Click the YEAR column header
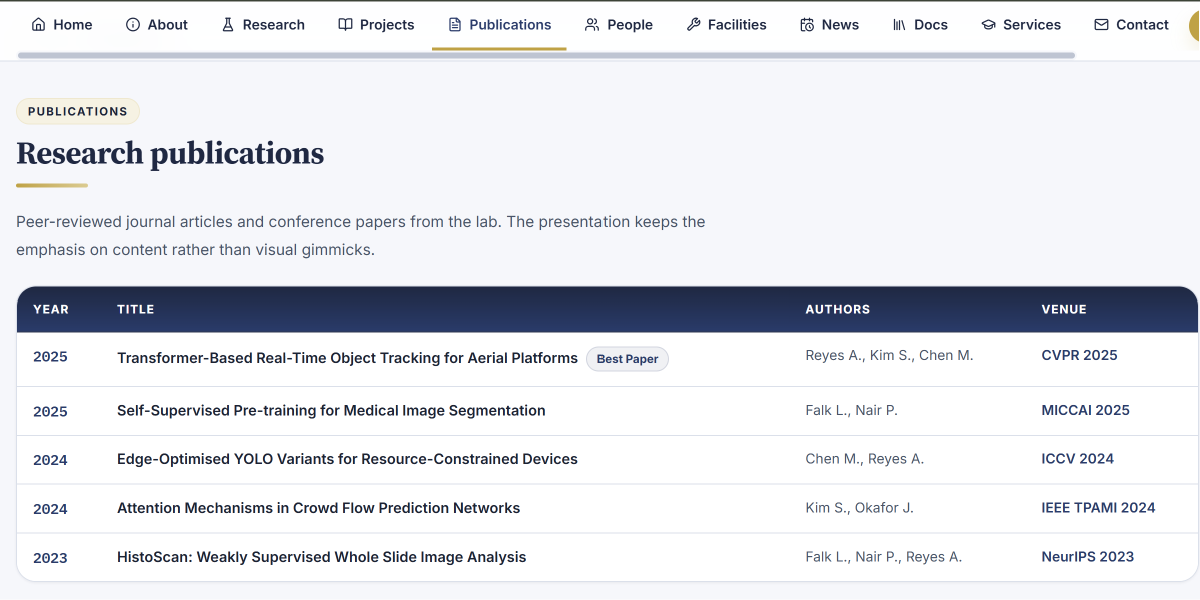 (x=51, y=309)
